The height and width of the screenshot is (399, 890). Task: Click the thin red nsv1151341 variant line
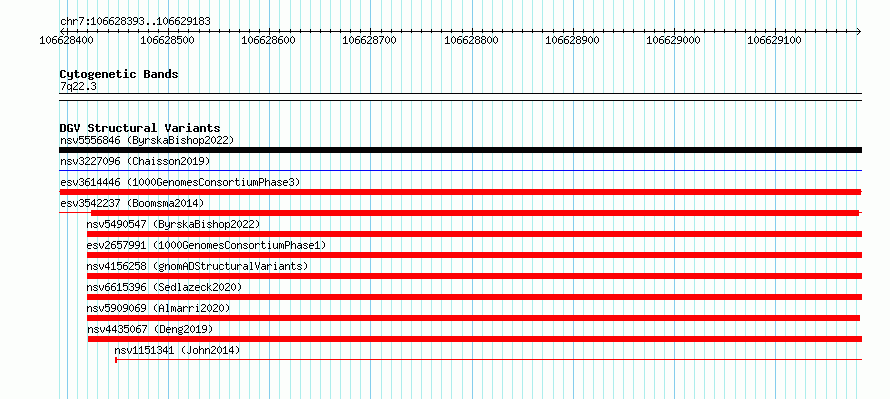click(x=488, y=359)
